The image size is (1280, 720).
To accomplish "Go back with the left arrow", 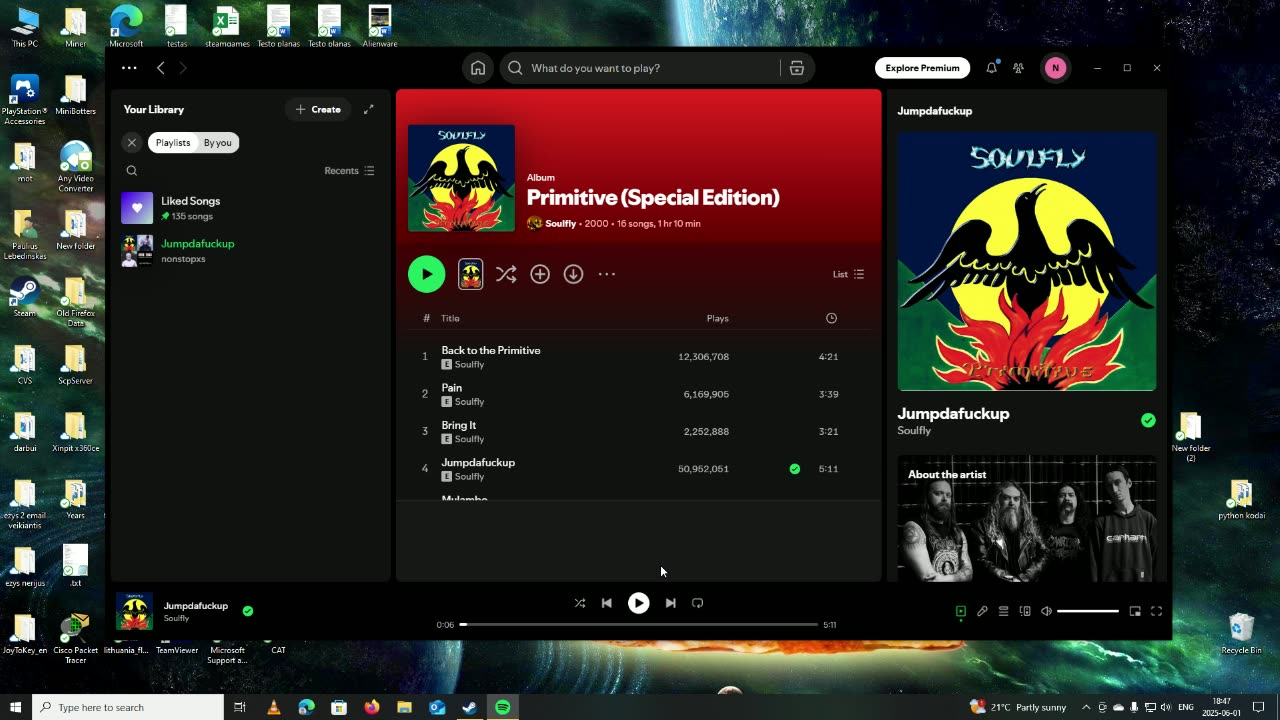I will coord(161,68).
